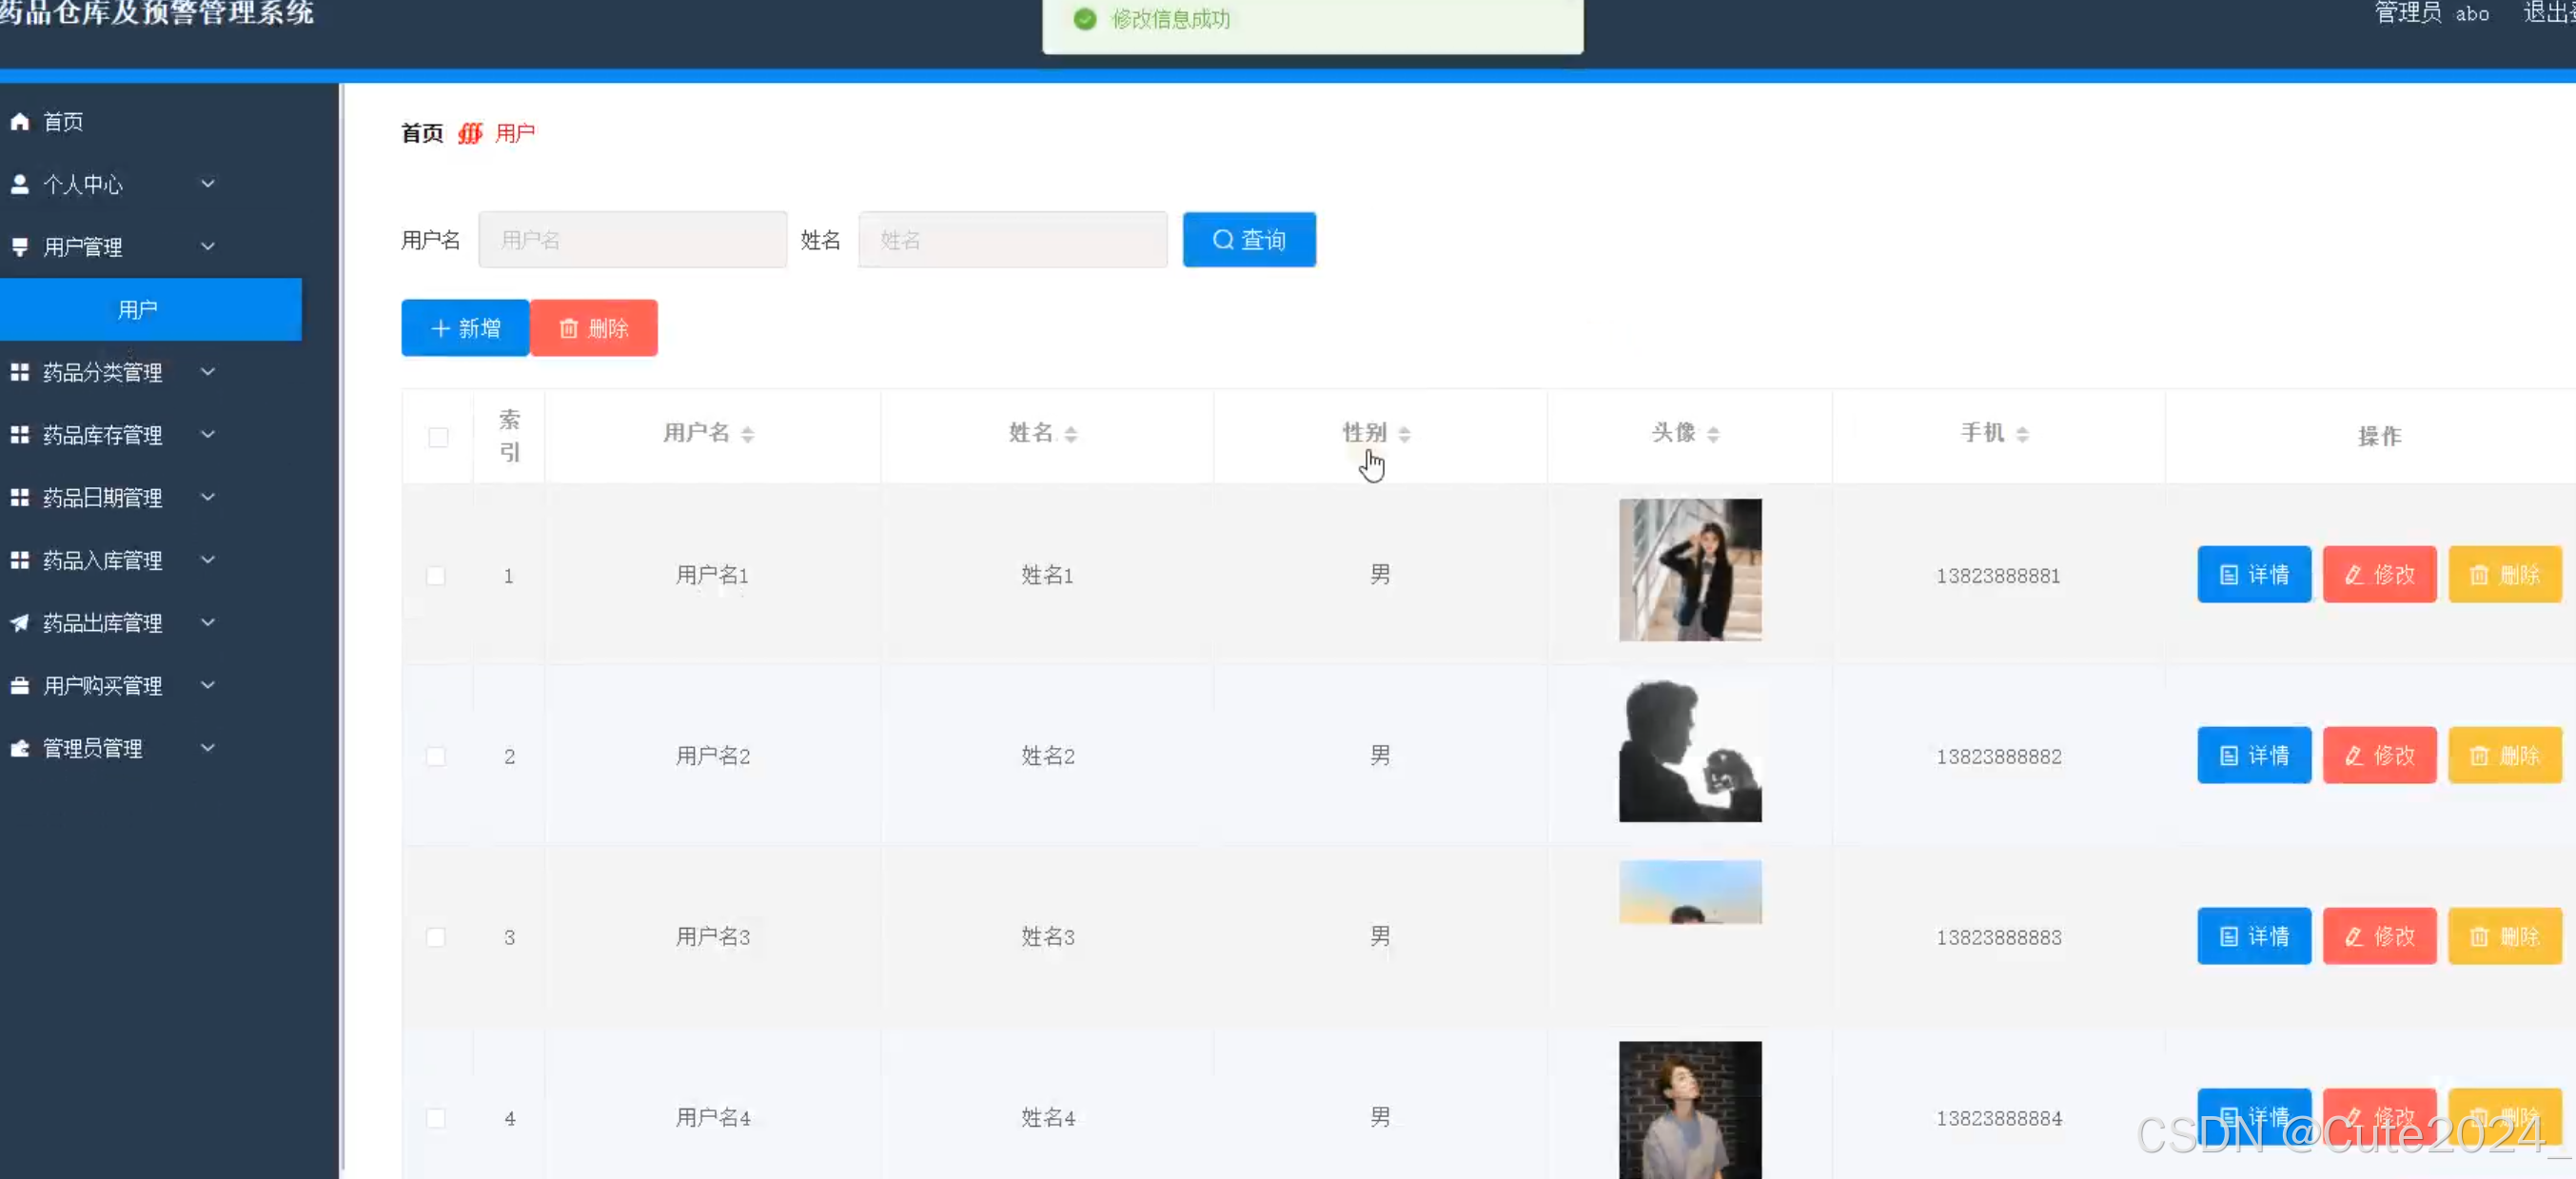Click the 药品日期管理 sidebar icon
This screenshot has width=2576, height=1179.
coord(20,497)
